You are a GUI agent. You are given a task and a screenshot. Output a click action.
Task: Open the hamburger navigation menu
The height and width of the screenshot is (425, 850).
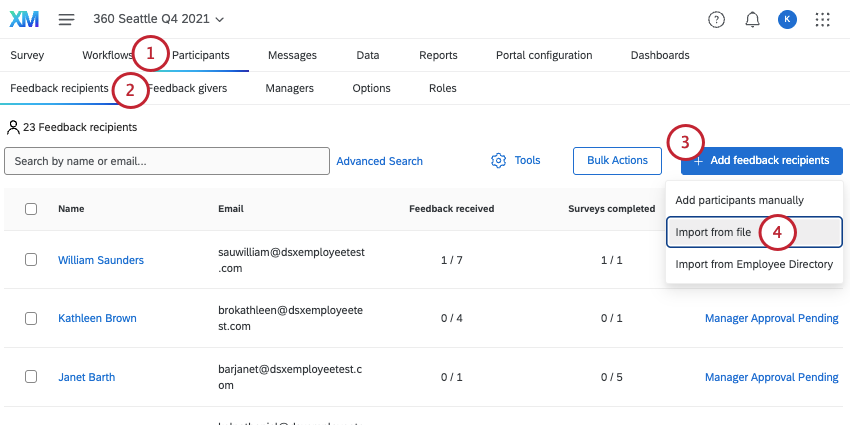(x=67, y=20)
